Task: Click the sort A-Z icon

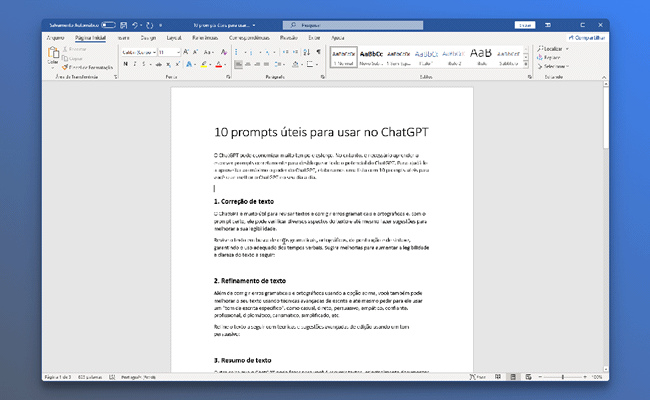Action: tap(307, 52)
